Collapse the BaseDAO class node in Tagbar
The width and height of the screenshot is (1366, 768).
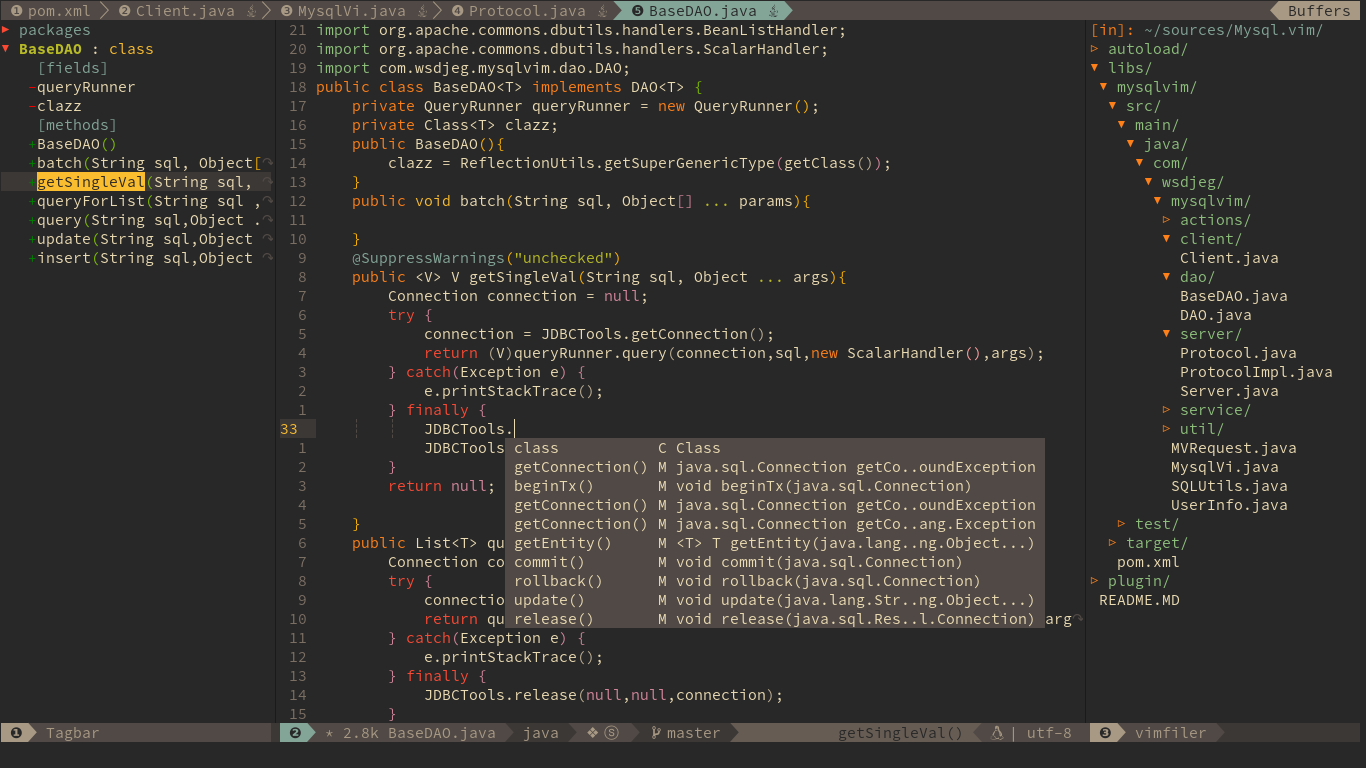pos(6,49)
